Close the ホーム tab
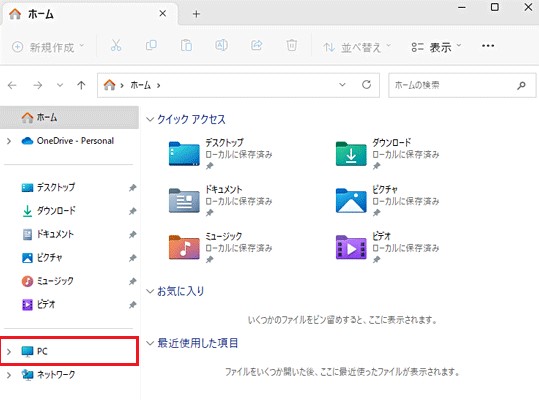 [163, 13]
